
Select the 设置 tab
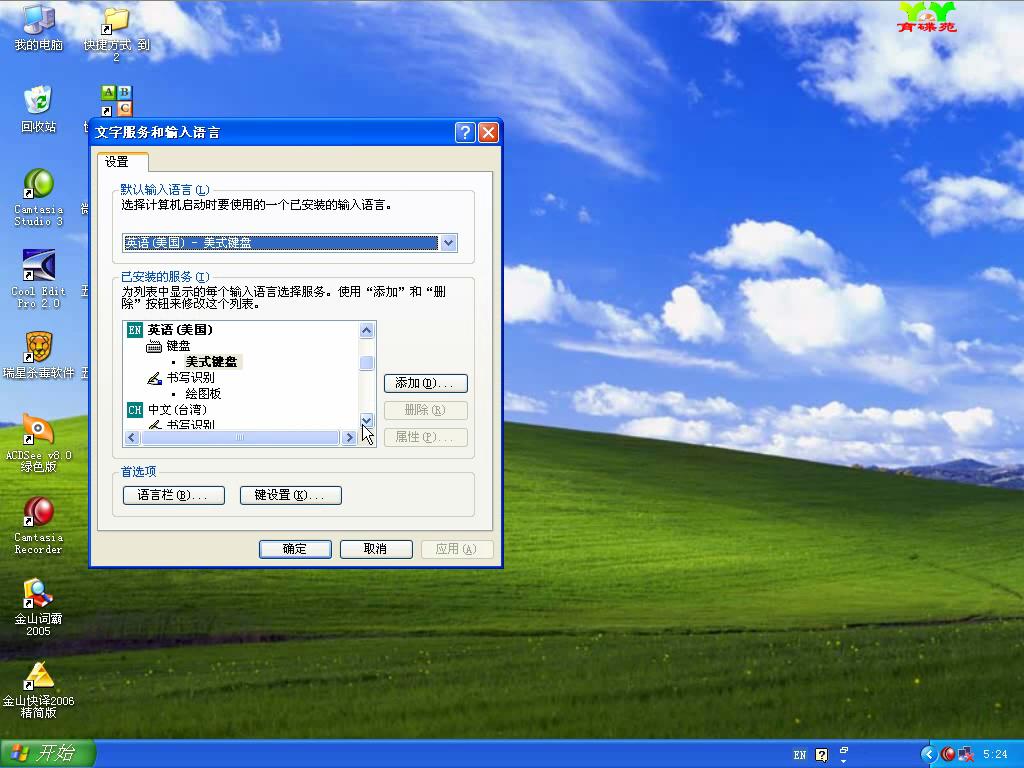[122, 162]
